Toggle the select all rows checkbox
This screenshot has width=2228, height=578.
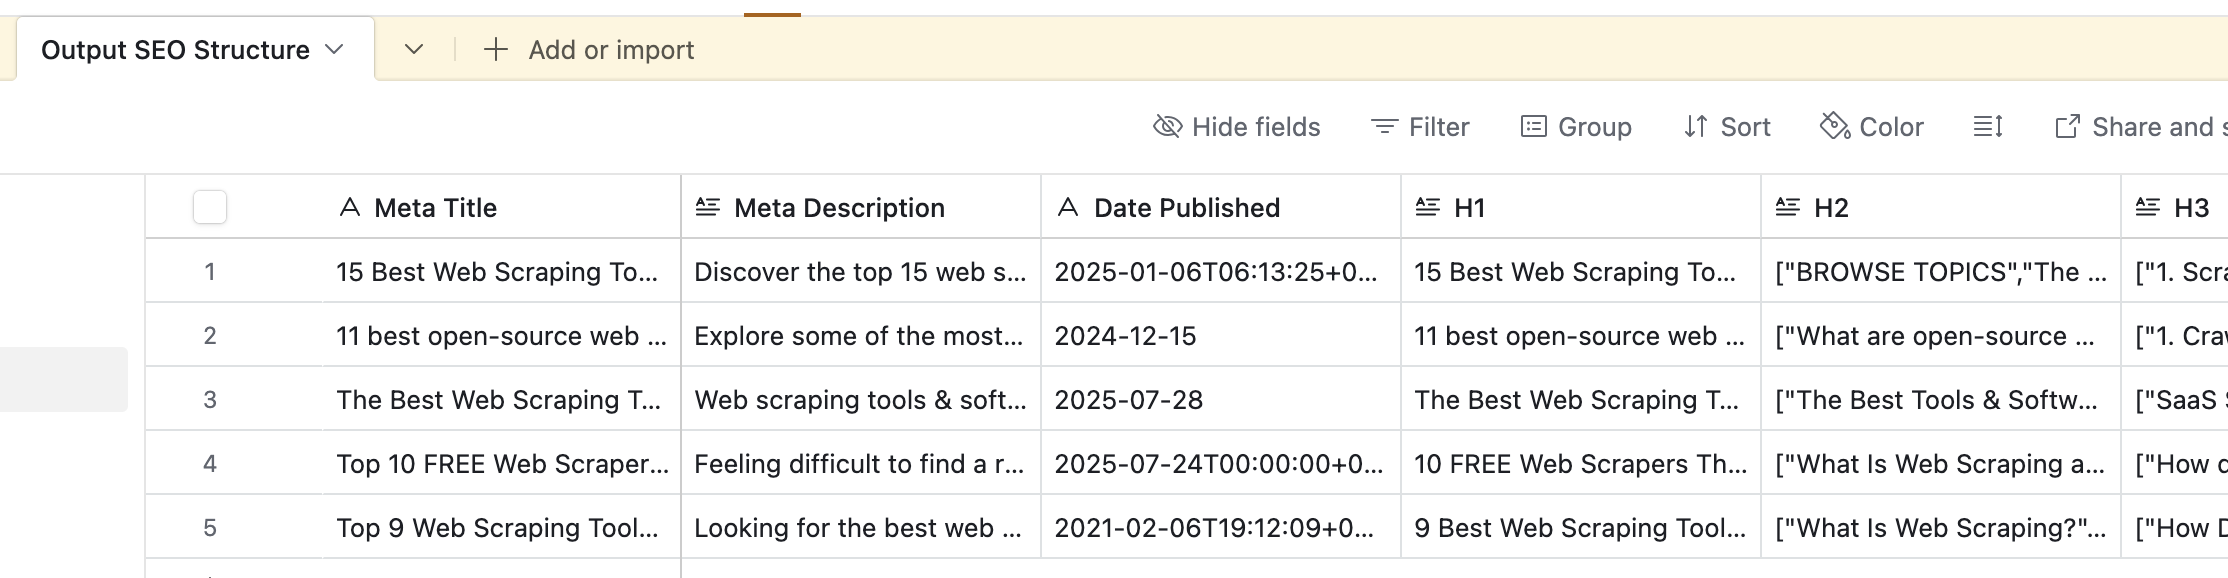coord(210,207)
